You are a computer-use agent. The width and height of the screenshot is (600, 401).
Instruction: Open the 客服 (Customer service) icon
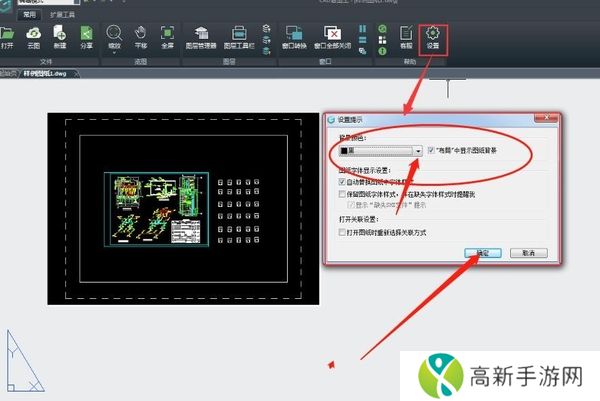405,36
